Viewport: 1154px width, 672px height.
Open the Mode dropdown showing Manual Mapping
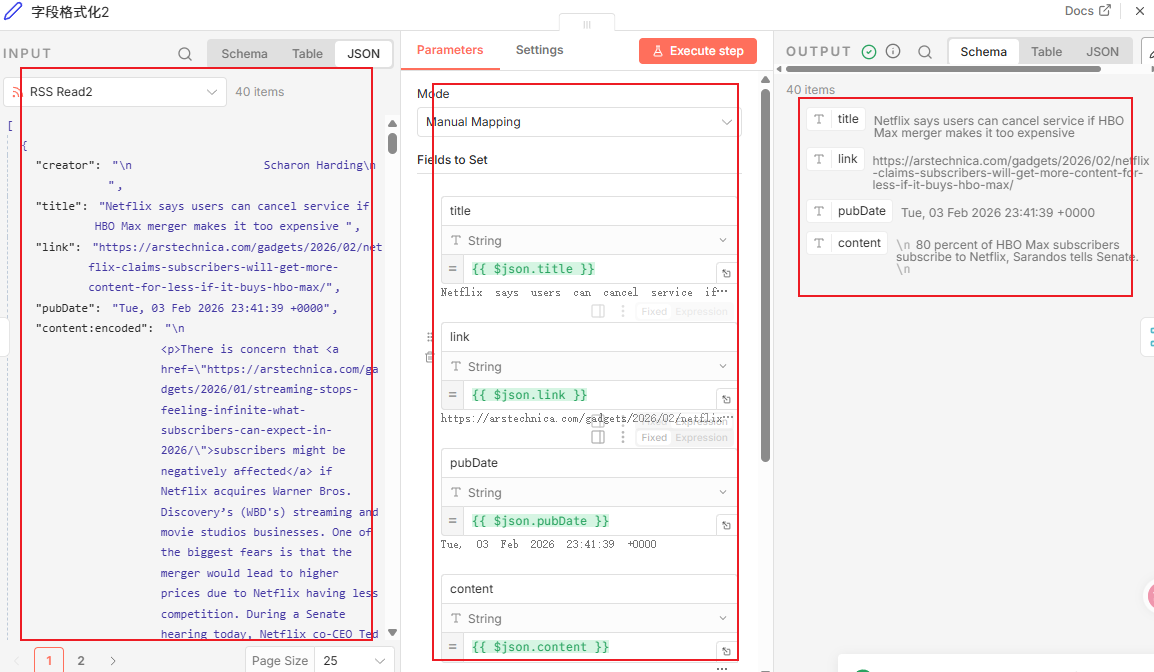click(x=578, y=122)
